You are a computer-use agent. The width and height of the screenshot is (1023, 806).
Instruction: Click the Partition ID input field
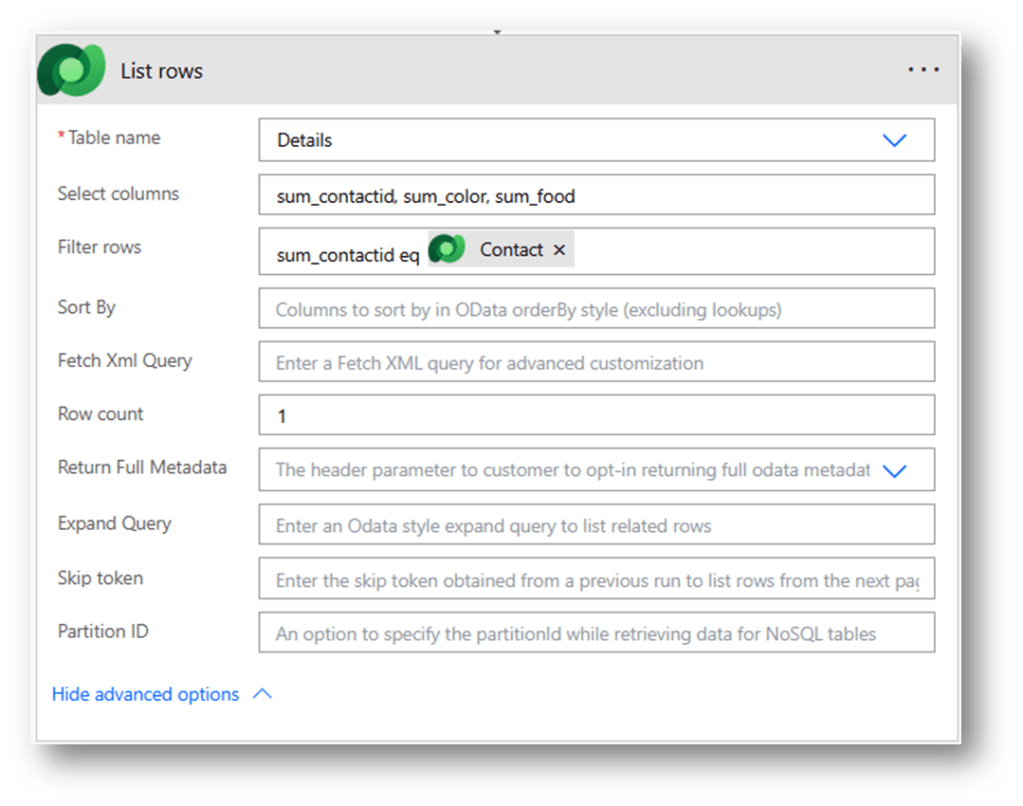click(x=596, y=633)
